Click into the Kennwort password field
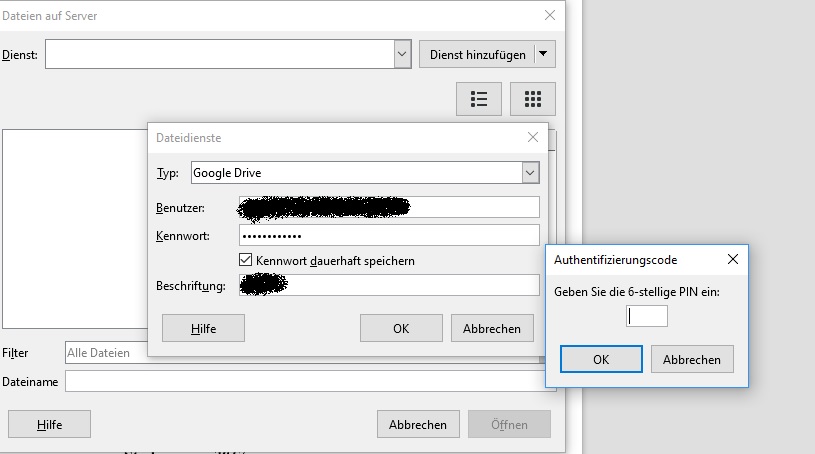Image resolution: width=815 pixels, height=454 pixels. (x=389, y=235)
